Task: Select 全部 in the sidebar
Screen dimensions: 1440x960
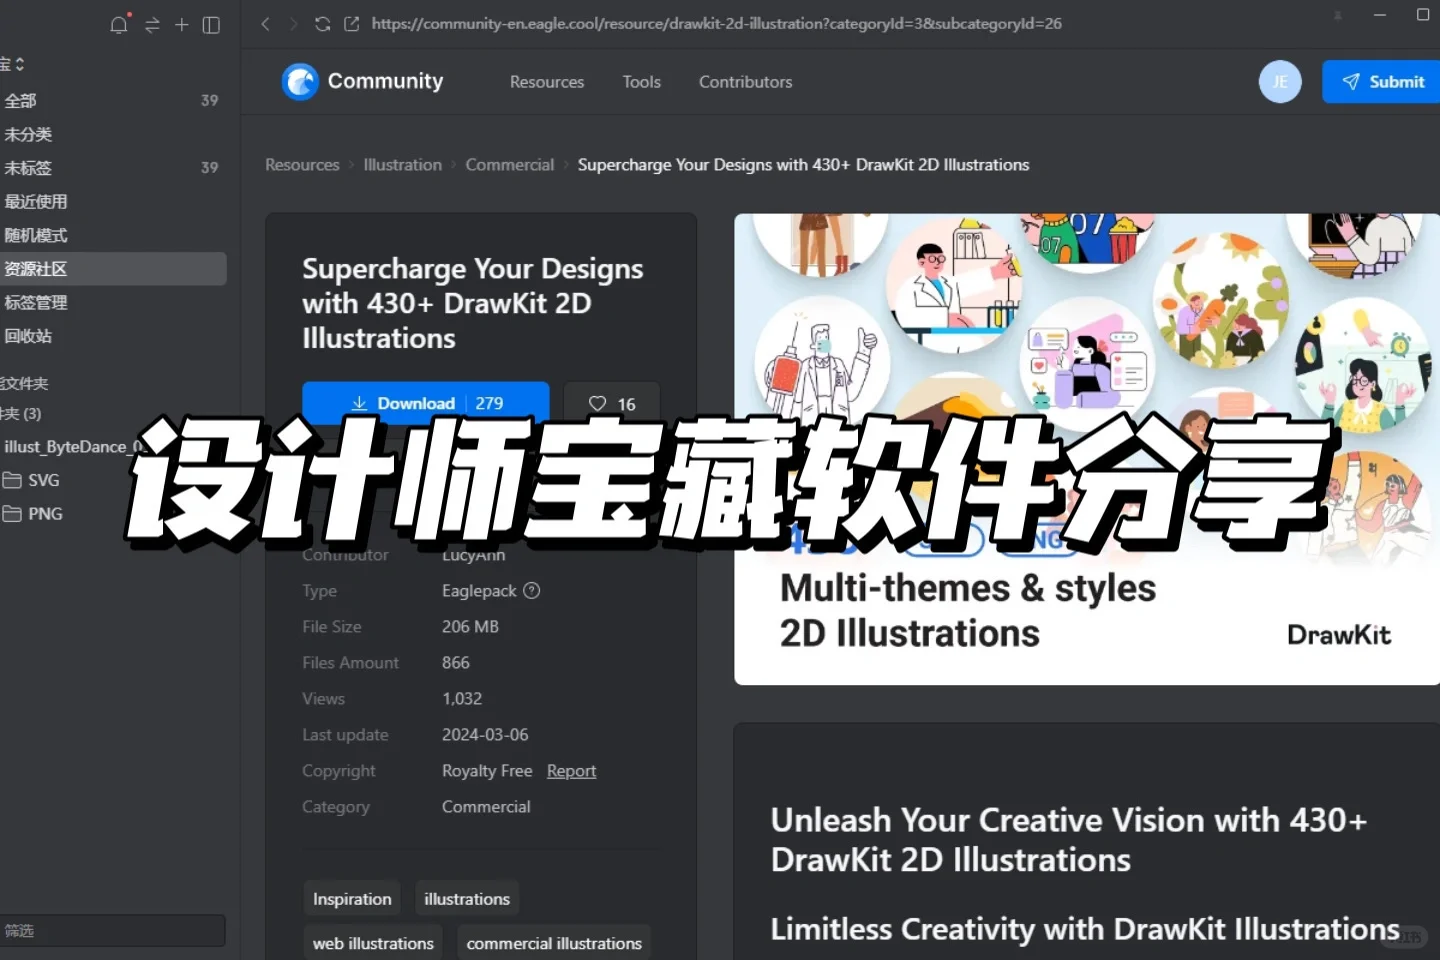Action: (112, 100)
